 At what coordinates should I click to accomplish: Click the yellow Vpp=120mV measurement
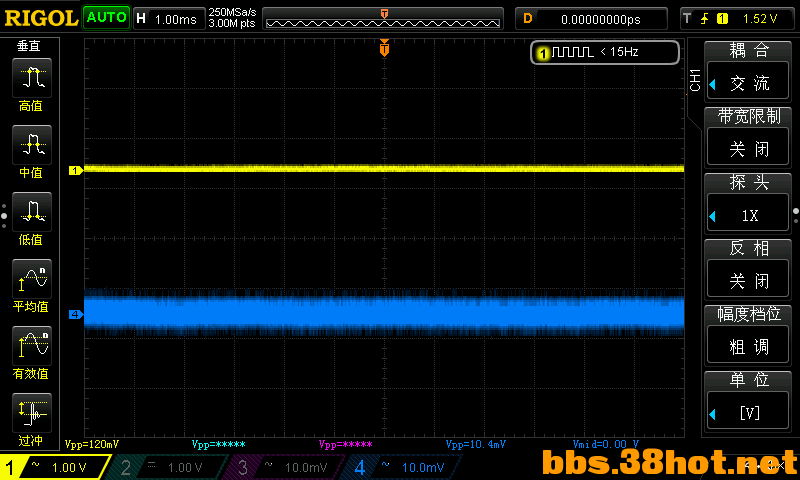(x=92, y=444)
